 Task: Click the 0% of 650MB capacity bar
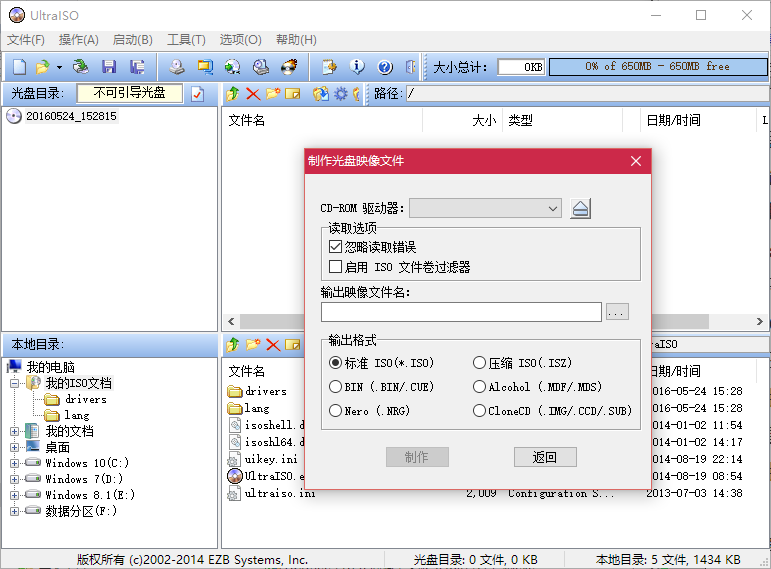point(657,67)
